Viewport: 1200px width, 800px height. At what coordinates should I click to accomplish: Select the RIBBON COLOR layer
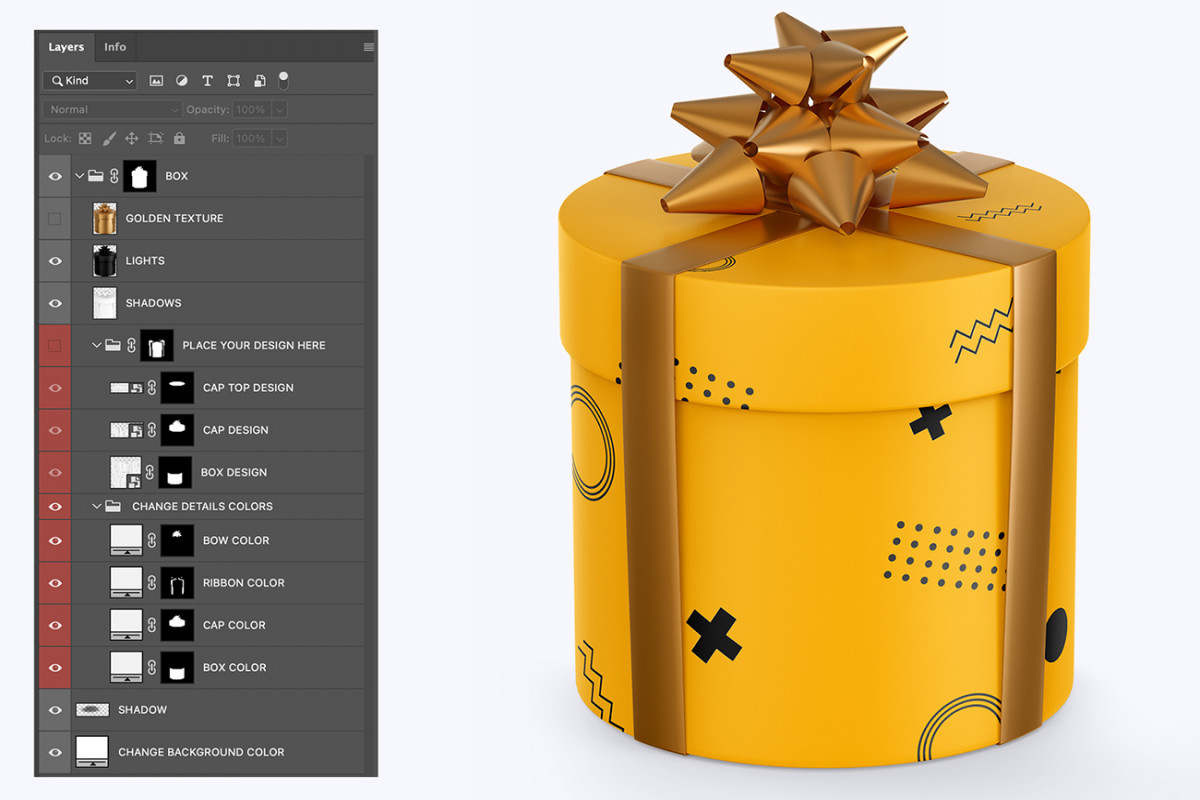tap(243, 583)
